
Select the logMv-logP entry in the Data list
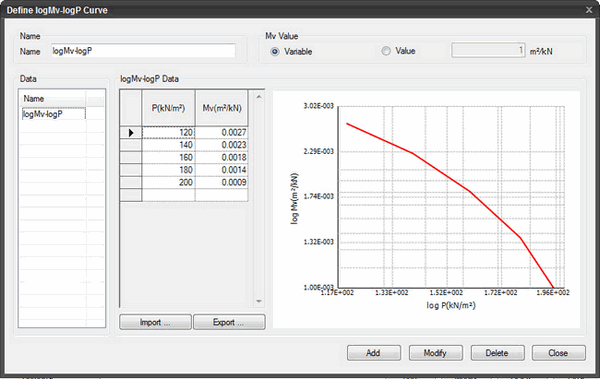tap(53, 114)
